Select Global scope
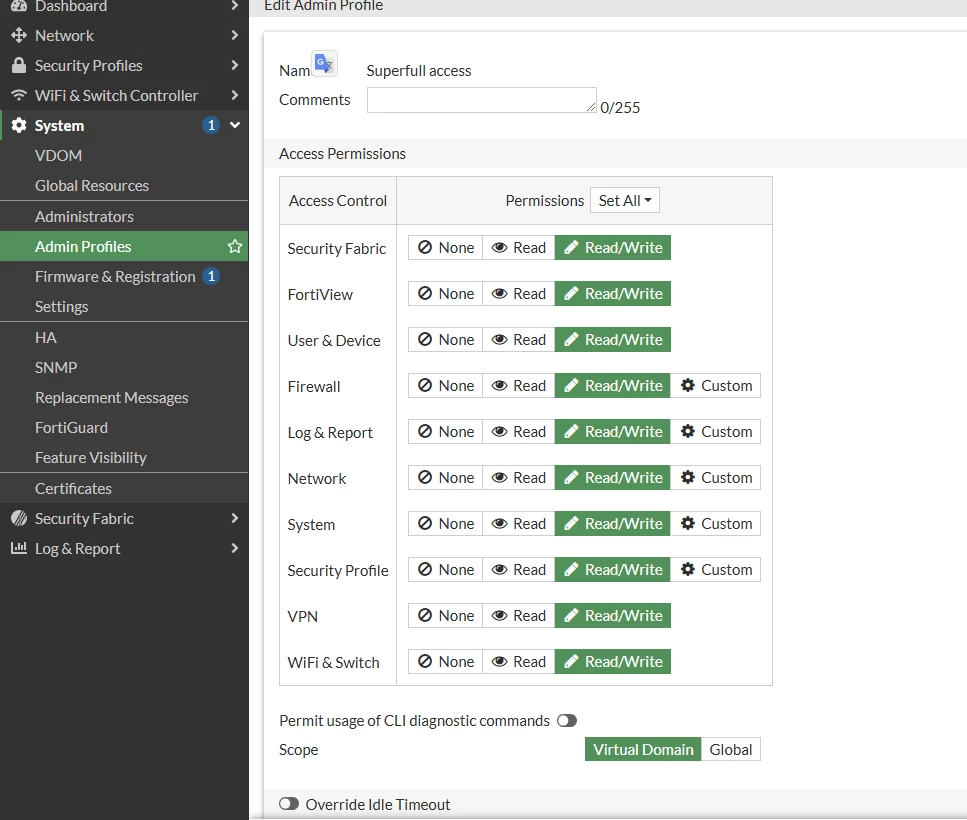967x820 pixels. click(x=731, y=749)
